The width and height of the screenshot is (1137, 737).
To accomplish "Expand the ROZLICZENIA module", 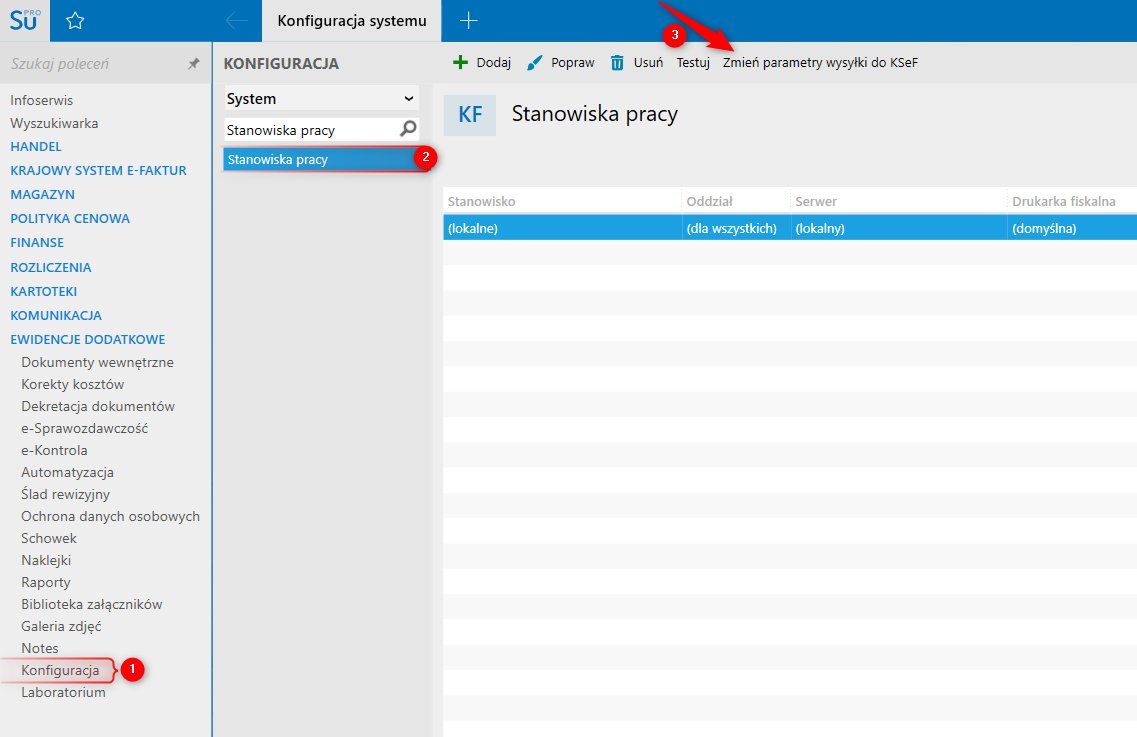I will pyautogui.click(x=51, y=267).
